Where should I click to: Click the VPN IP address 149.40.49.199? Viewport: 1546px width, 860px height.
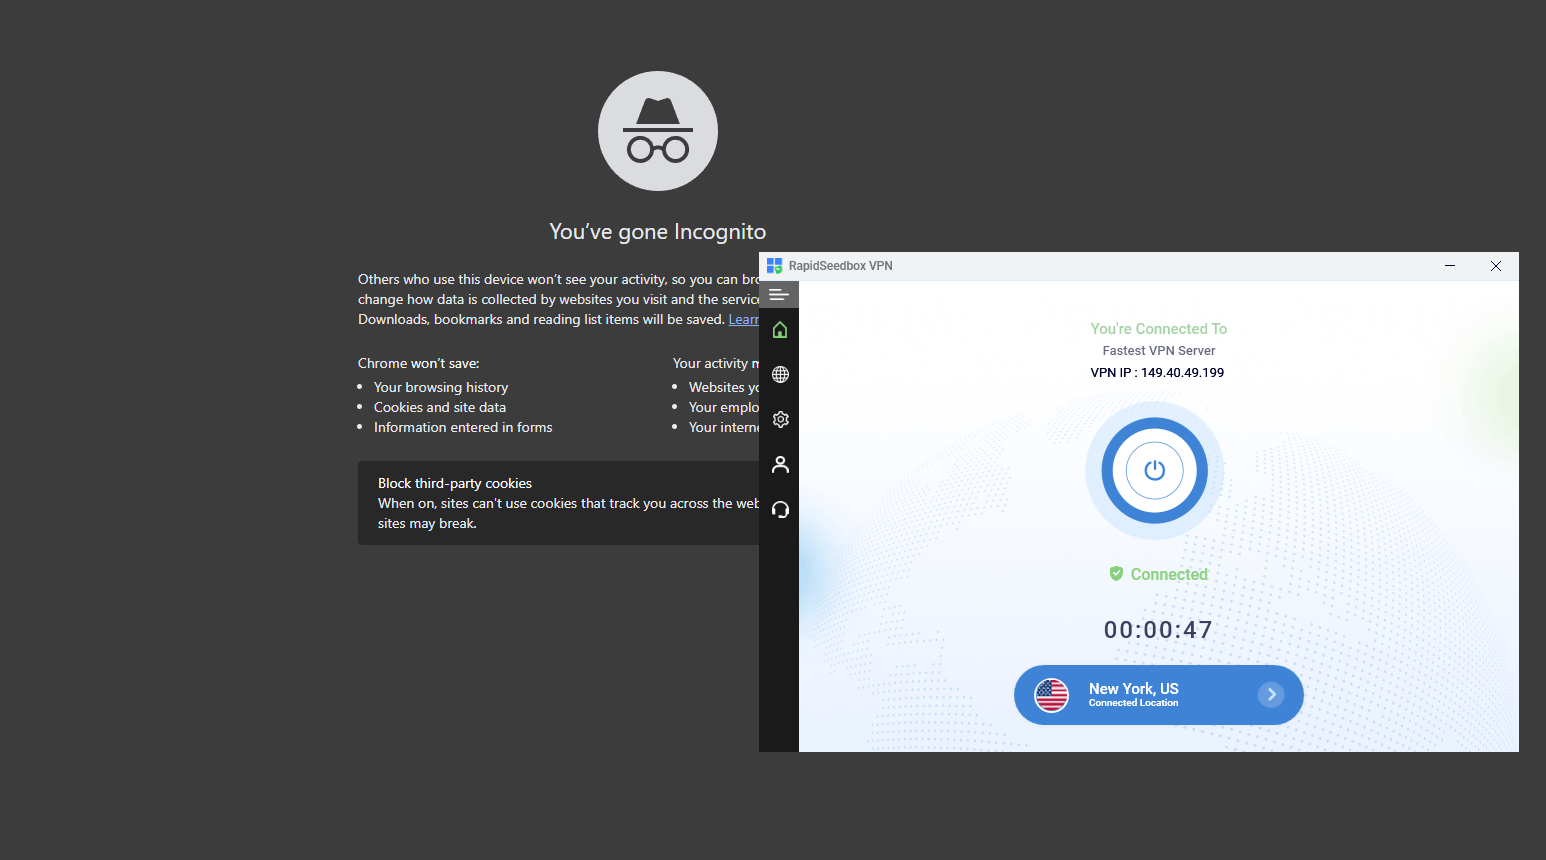[x=1182, y=372]
